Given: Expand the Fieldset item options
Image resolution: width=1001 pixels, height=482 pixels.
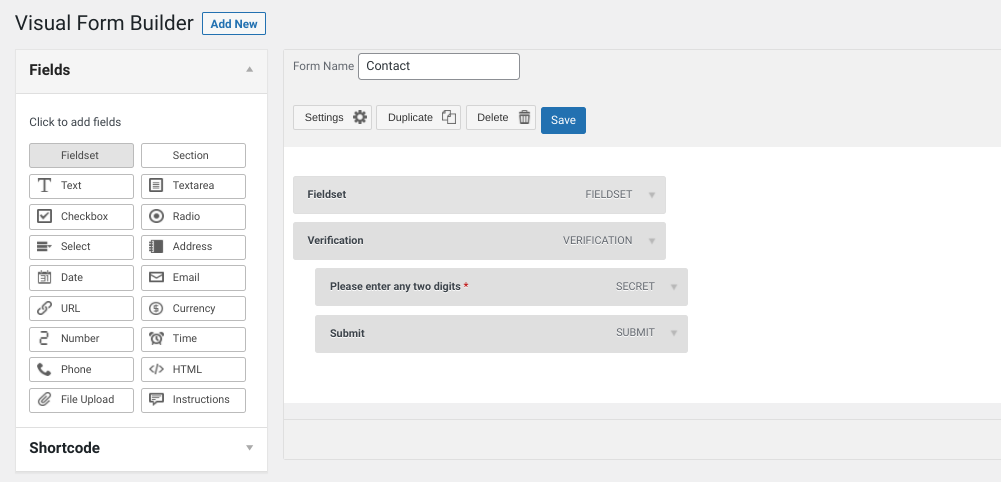Looking at the screenshot, I should pos(652,195).
